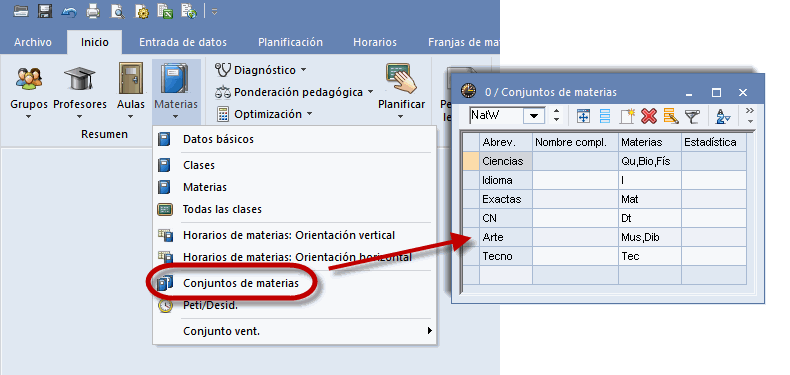Click the save floppy disk icon
Image resolution: width=790 pixels, height=375 pixels.
[x=45, y=11]
